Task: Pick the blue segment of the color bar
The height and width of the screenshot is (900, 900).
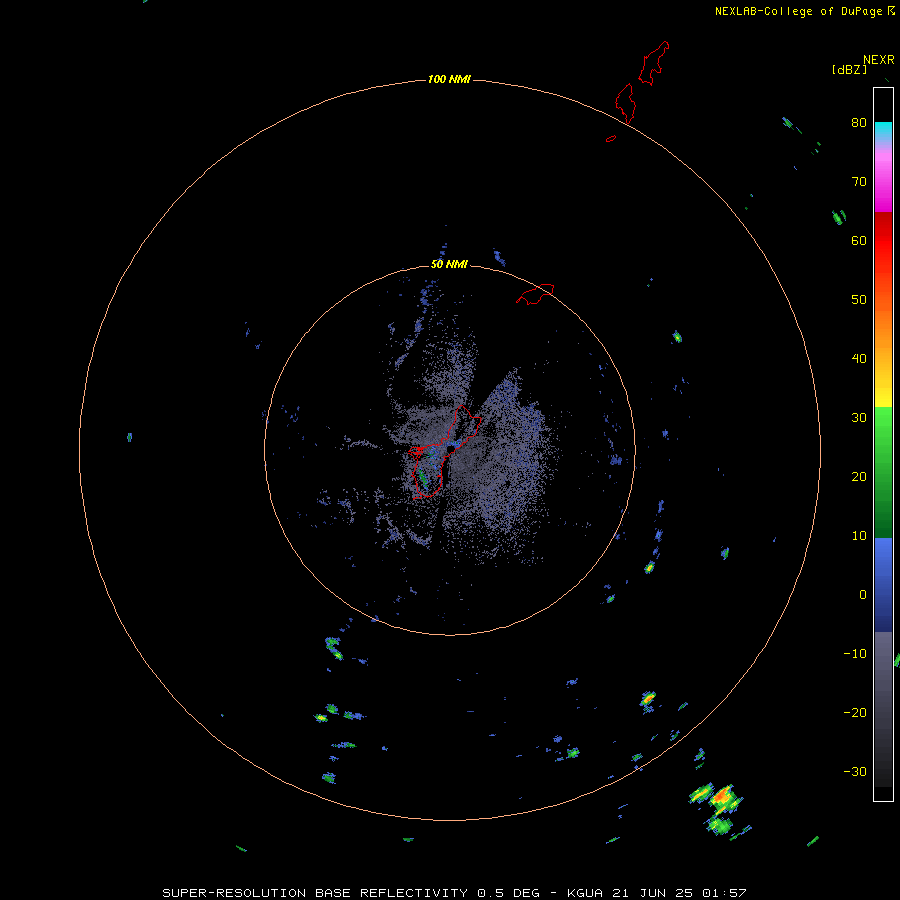Action: [883, 585]
